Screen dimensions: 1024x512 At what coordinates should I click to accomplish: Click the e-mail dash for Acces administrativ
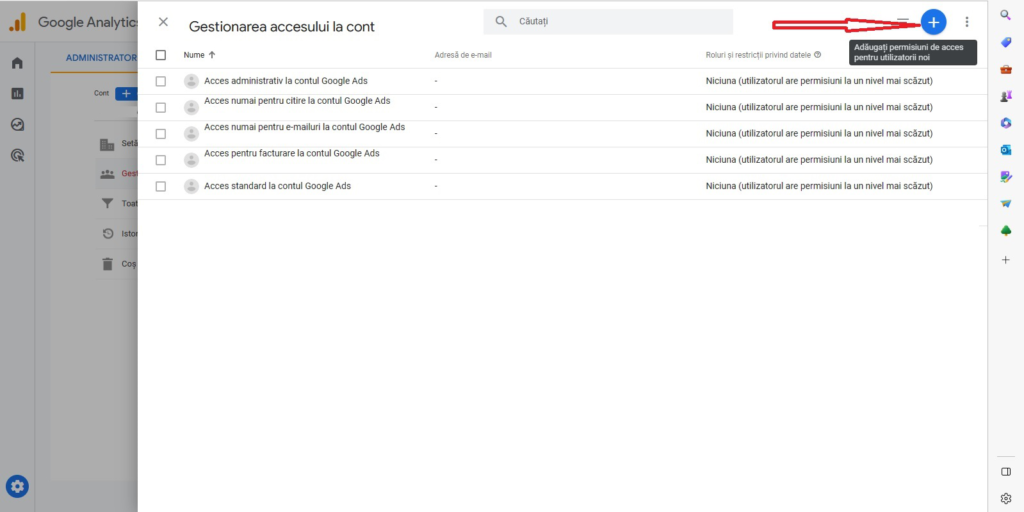tap(436, 81)
